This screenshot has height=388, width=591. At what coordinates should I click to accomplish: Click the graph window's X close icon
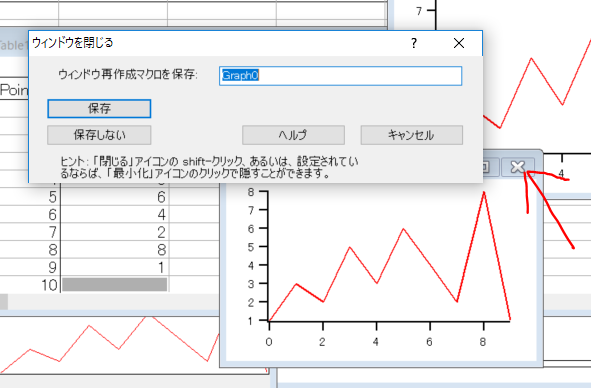click(x=518, y=167)
